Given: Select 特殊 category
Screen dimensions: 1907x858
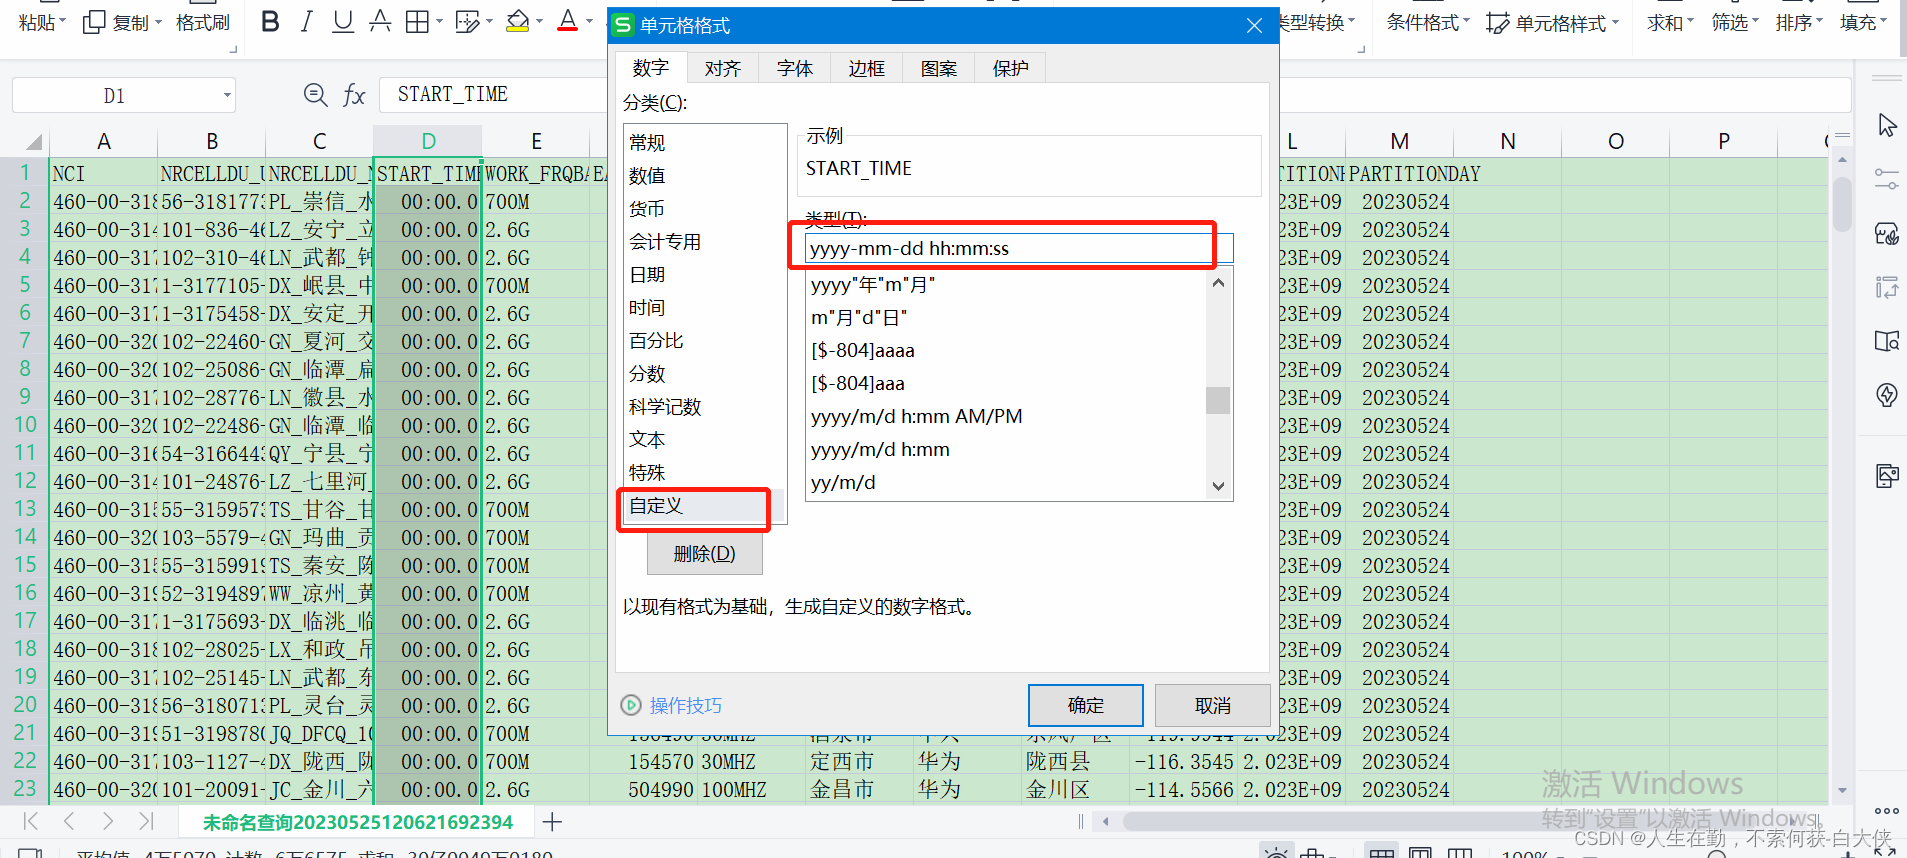Looking at the screenshot, I should 704,473.
